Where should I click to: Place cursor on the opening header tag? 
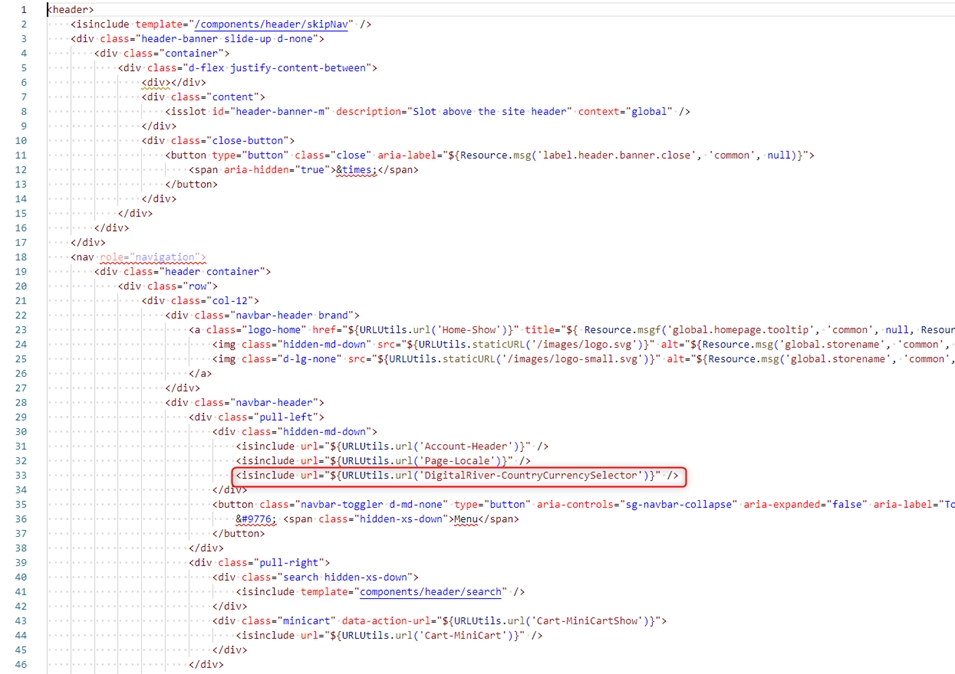(x=71, y=10)
